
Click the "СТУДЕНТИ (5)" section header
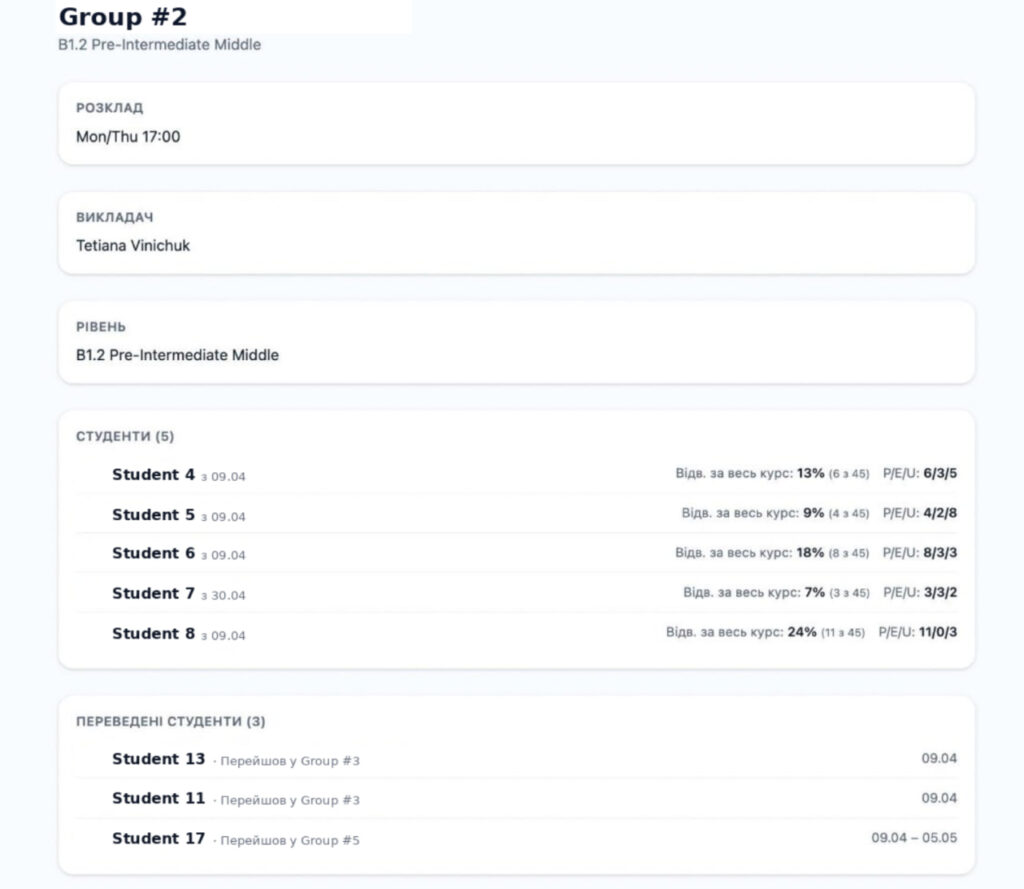125,436
